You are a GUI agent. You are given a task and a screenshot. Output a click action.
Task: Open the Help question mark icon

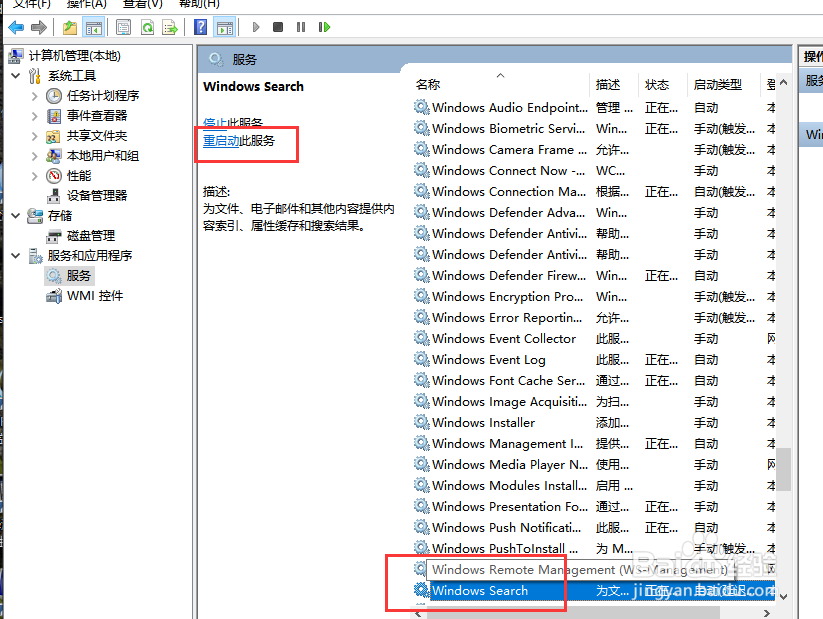(x=201, y=27)
